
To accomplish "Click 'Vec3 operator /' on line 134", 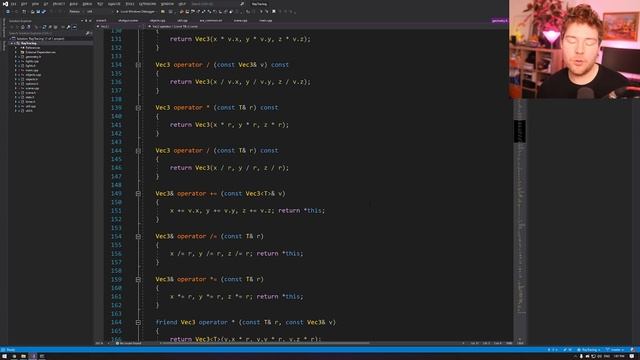I will [x=182, y=65].
